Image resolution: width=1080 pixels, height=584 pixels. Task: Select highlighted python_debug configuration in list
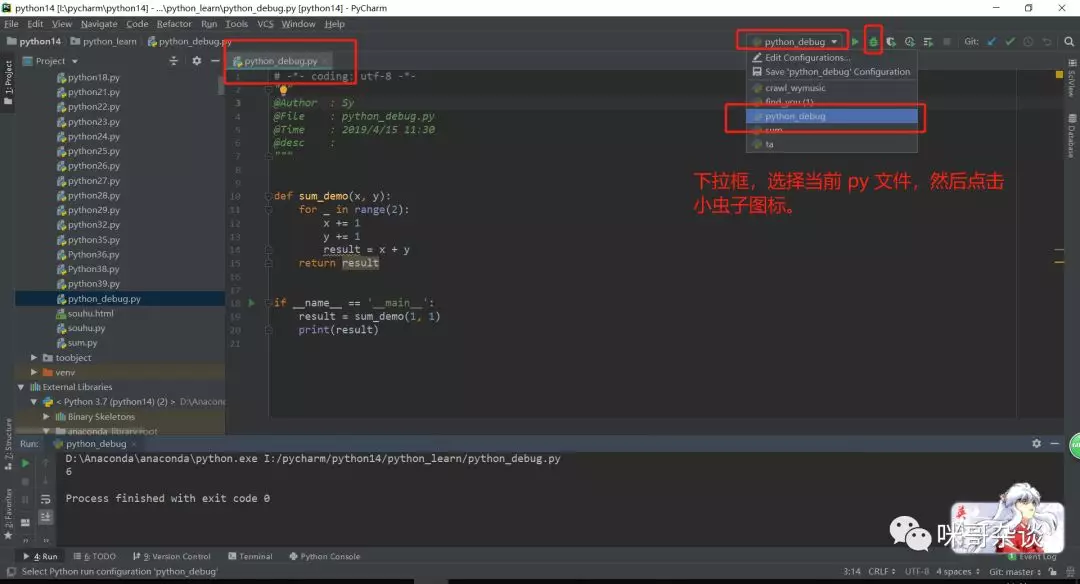point(831,116)
